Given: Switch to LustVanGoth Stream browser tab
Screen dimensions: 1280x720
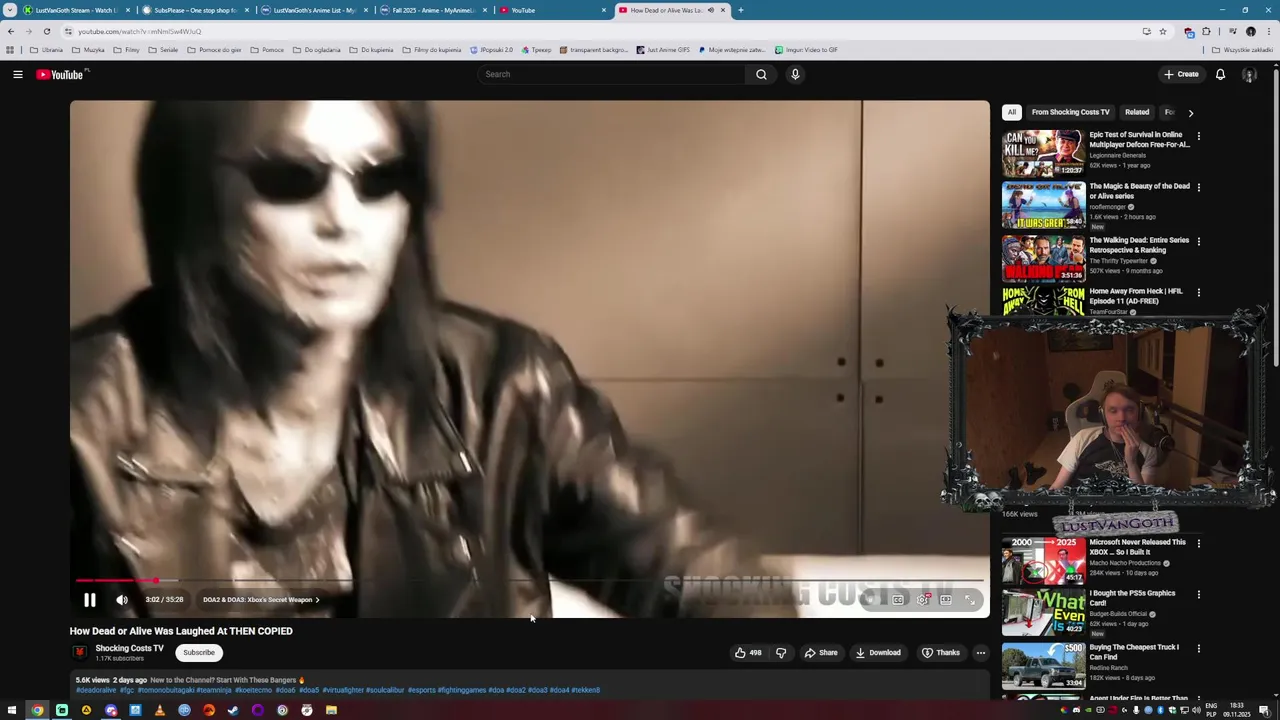Looking at the screenshot, I should 75,10.
